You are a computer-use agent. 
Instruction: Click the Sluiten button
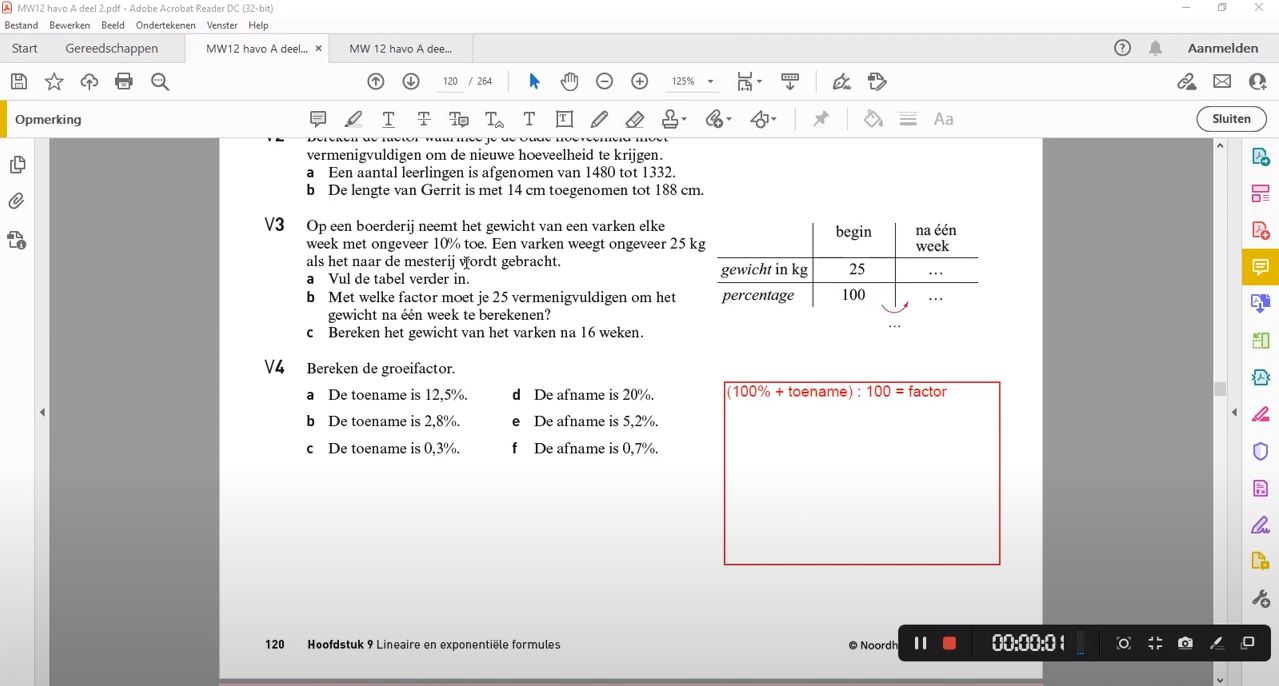pyautogui.click(x=1231, y=119)
